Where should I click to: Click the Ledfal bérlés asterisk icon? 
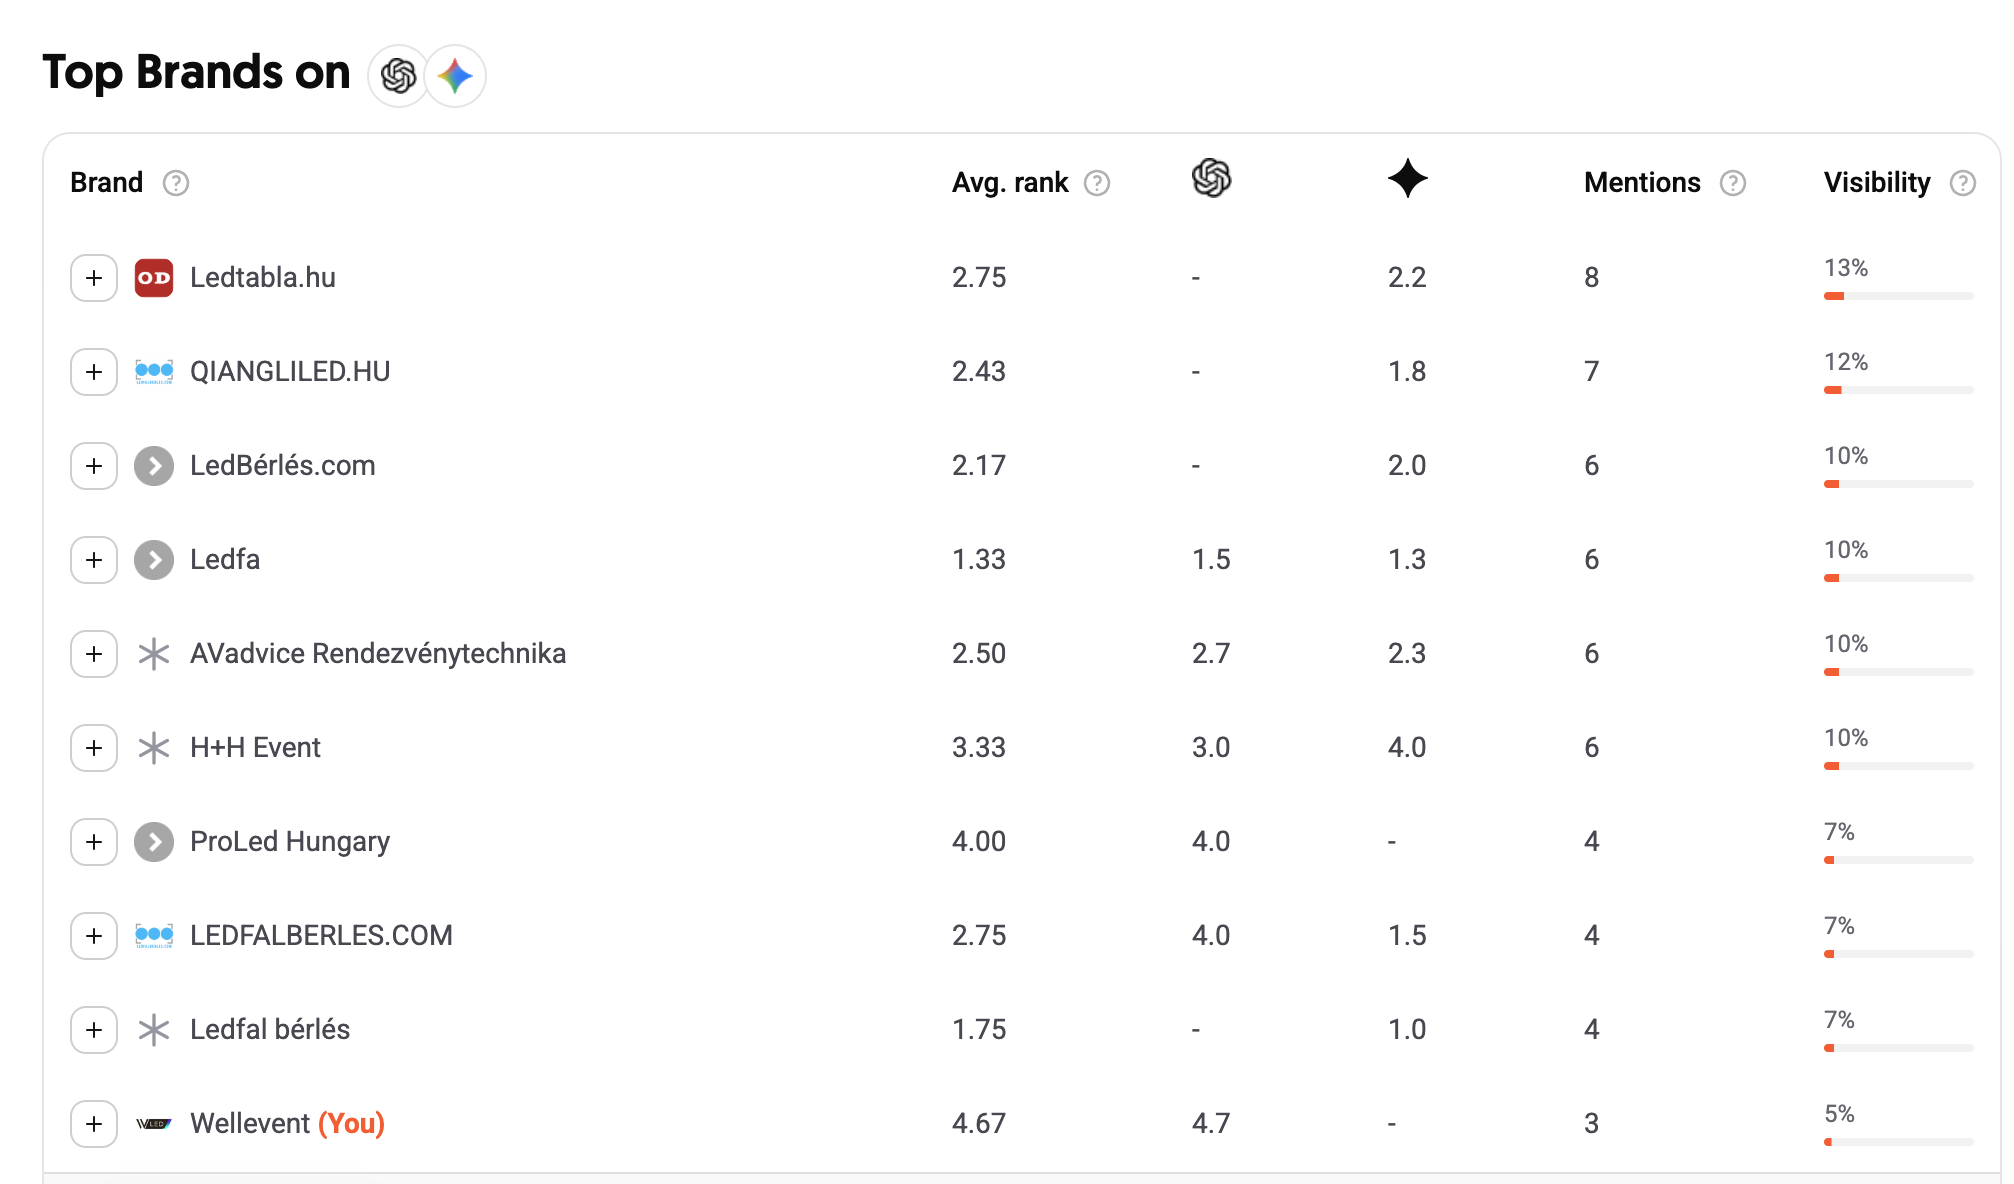click(x=154, y=1030)
